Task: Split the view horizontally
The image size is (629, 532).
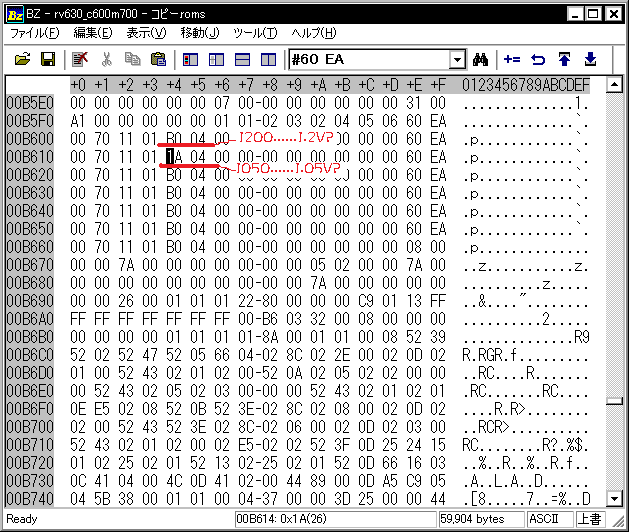Action: 242,59
